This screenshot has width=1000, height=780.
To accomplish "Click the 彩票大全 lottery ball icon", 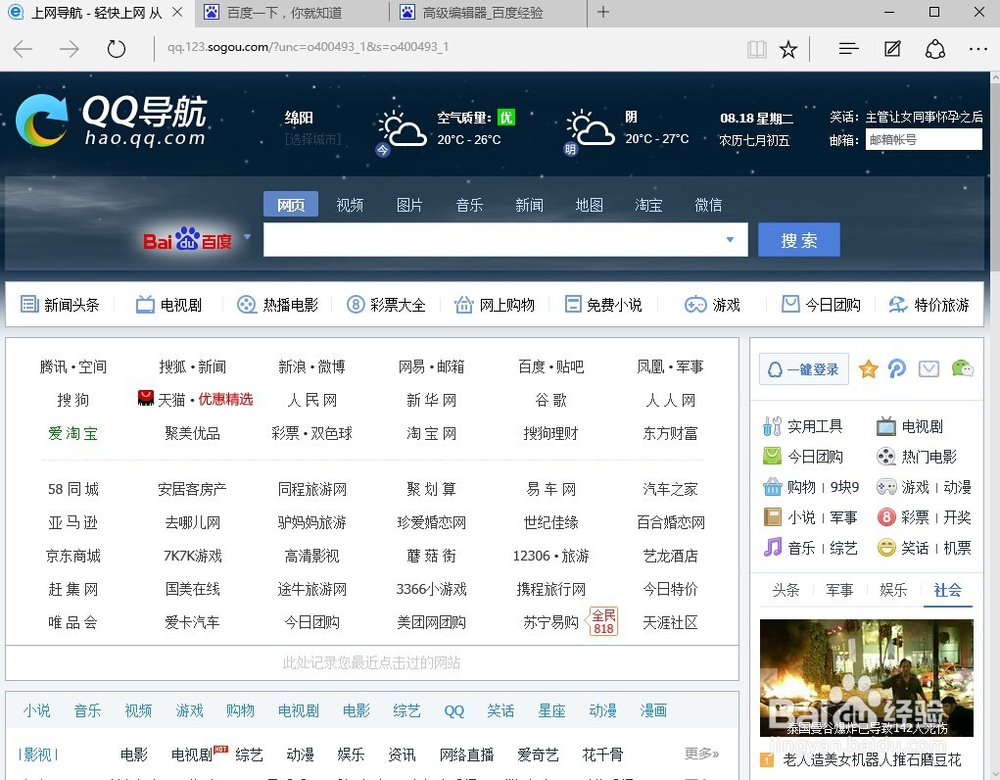I will [355, 304].
